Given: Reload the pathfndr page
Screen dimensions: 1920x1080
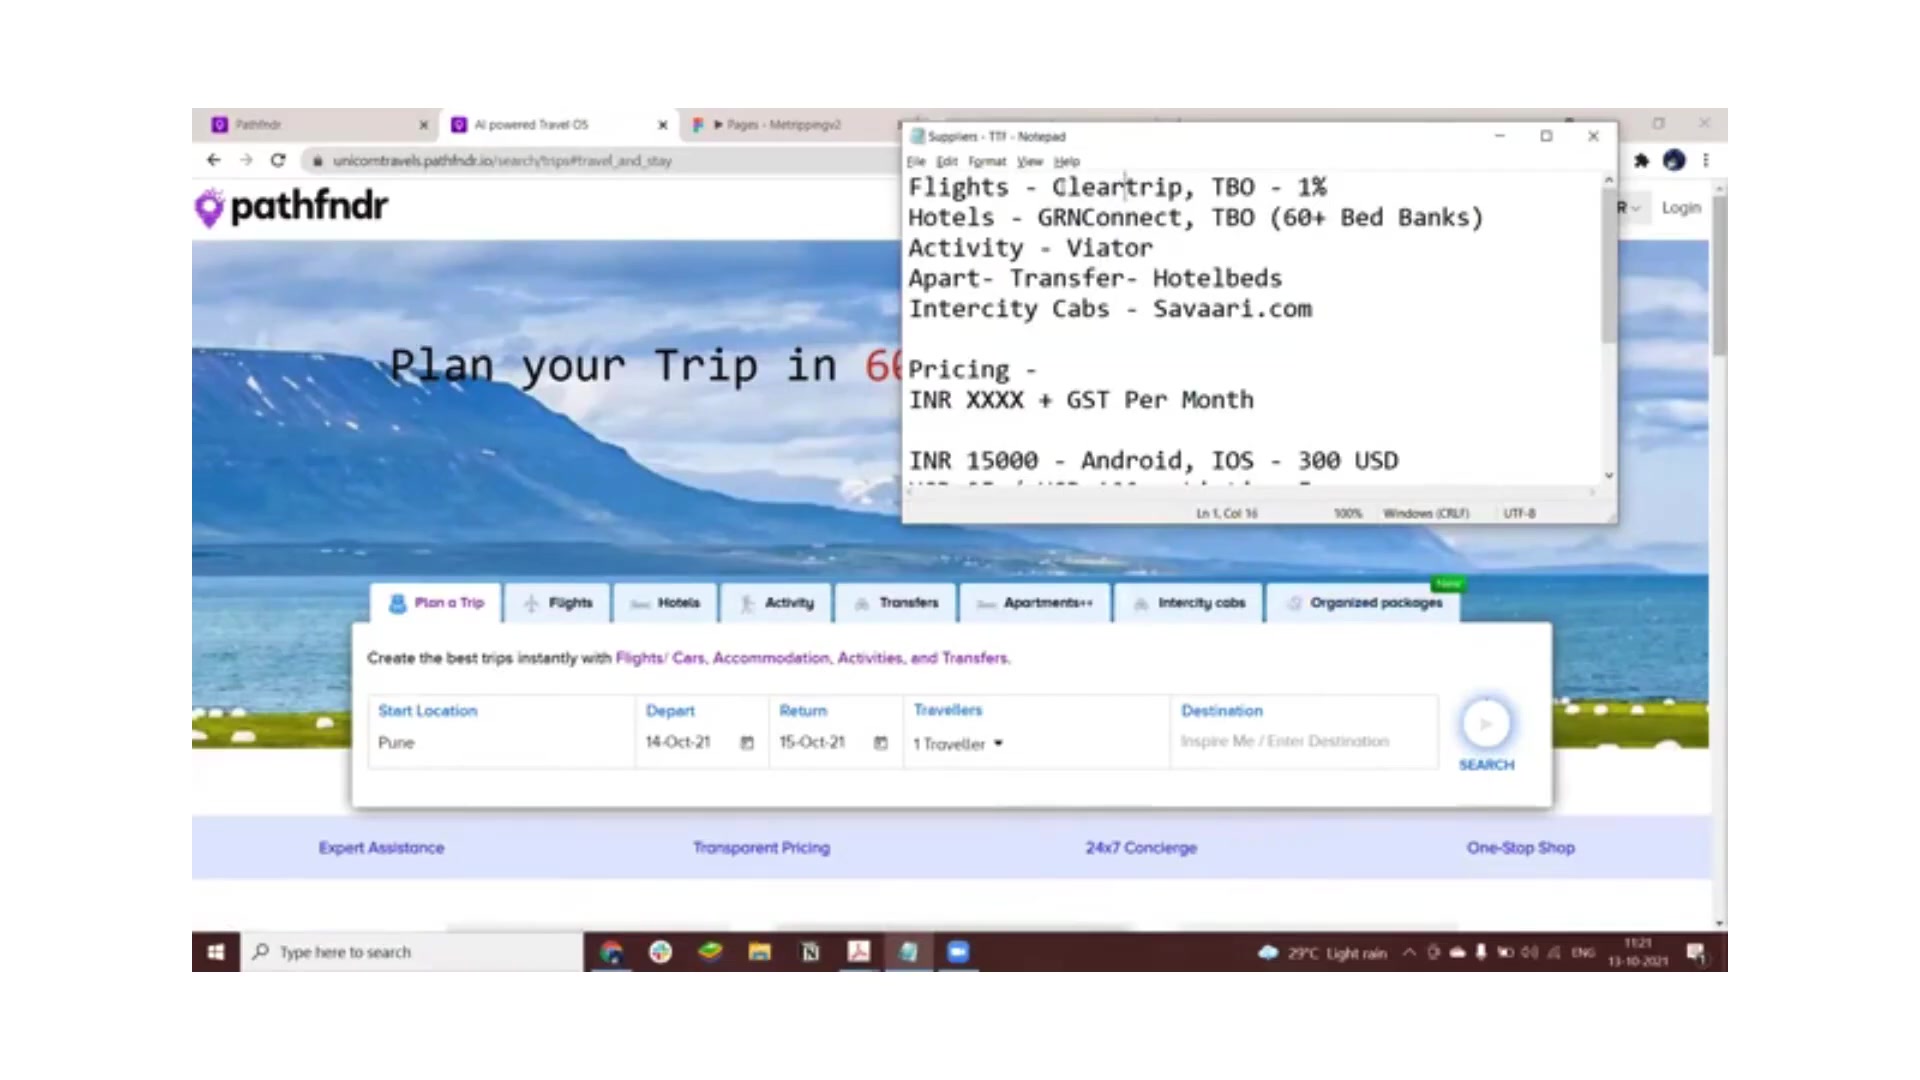Looking at the screenshot, I should [x=278, y=160].
